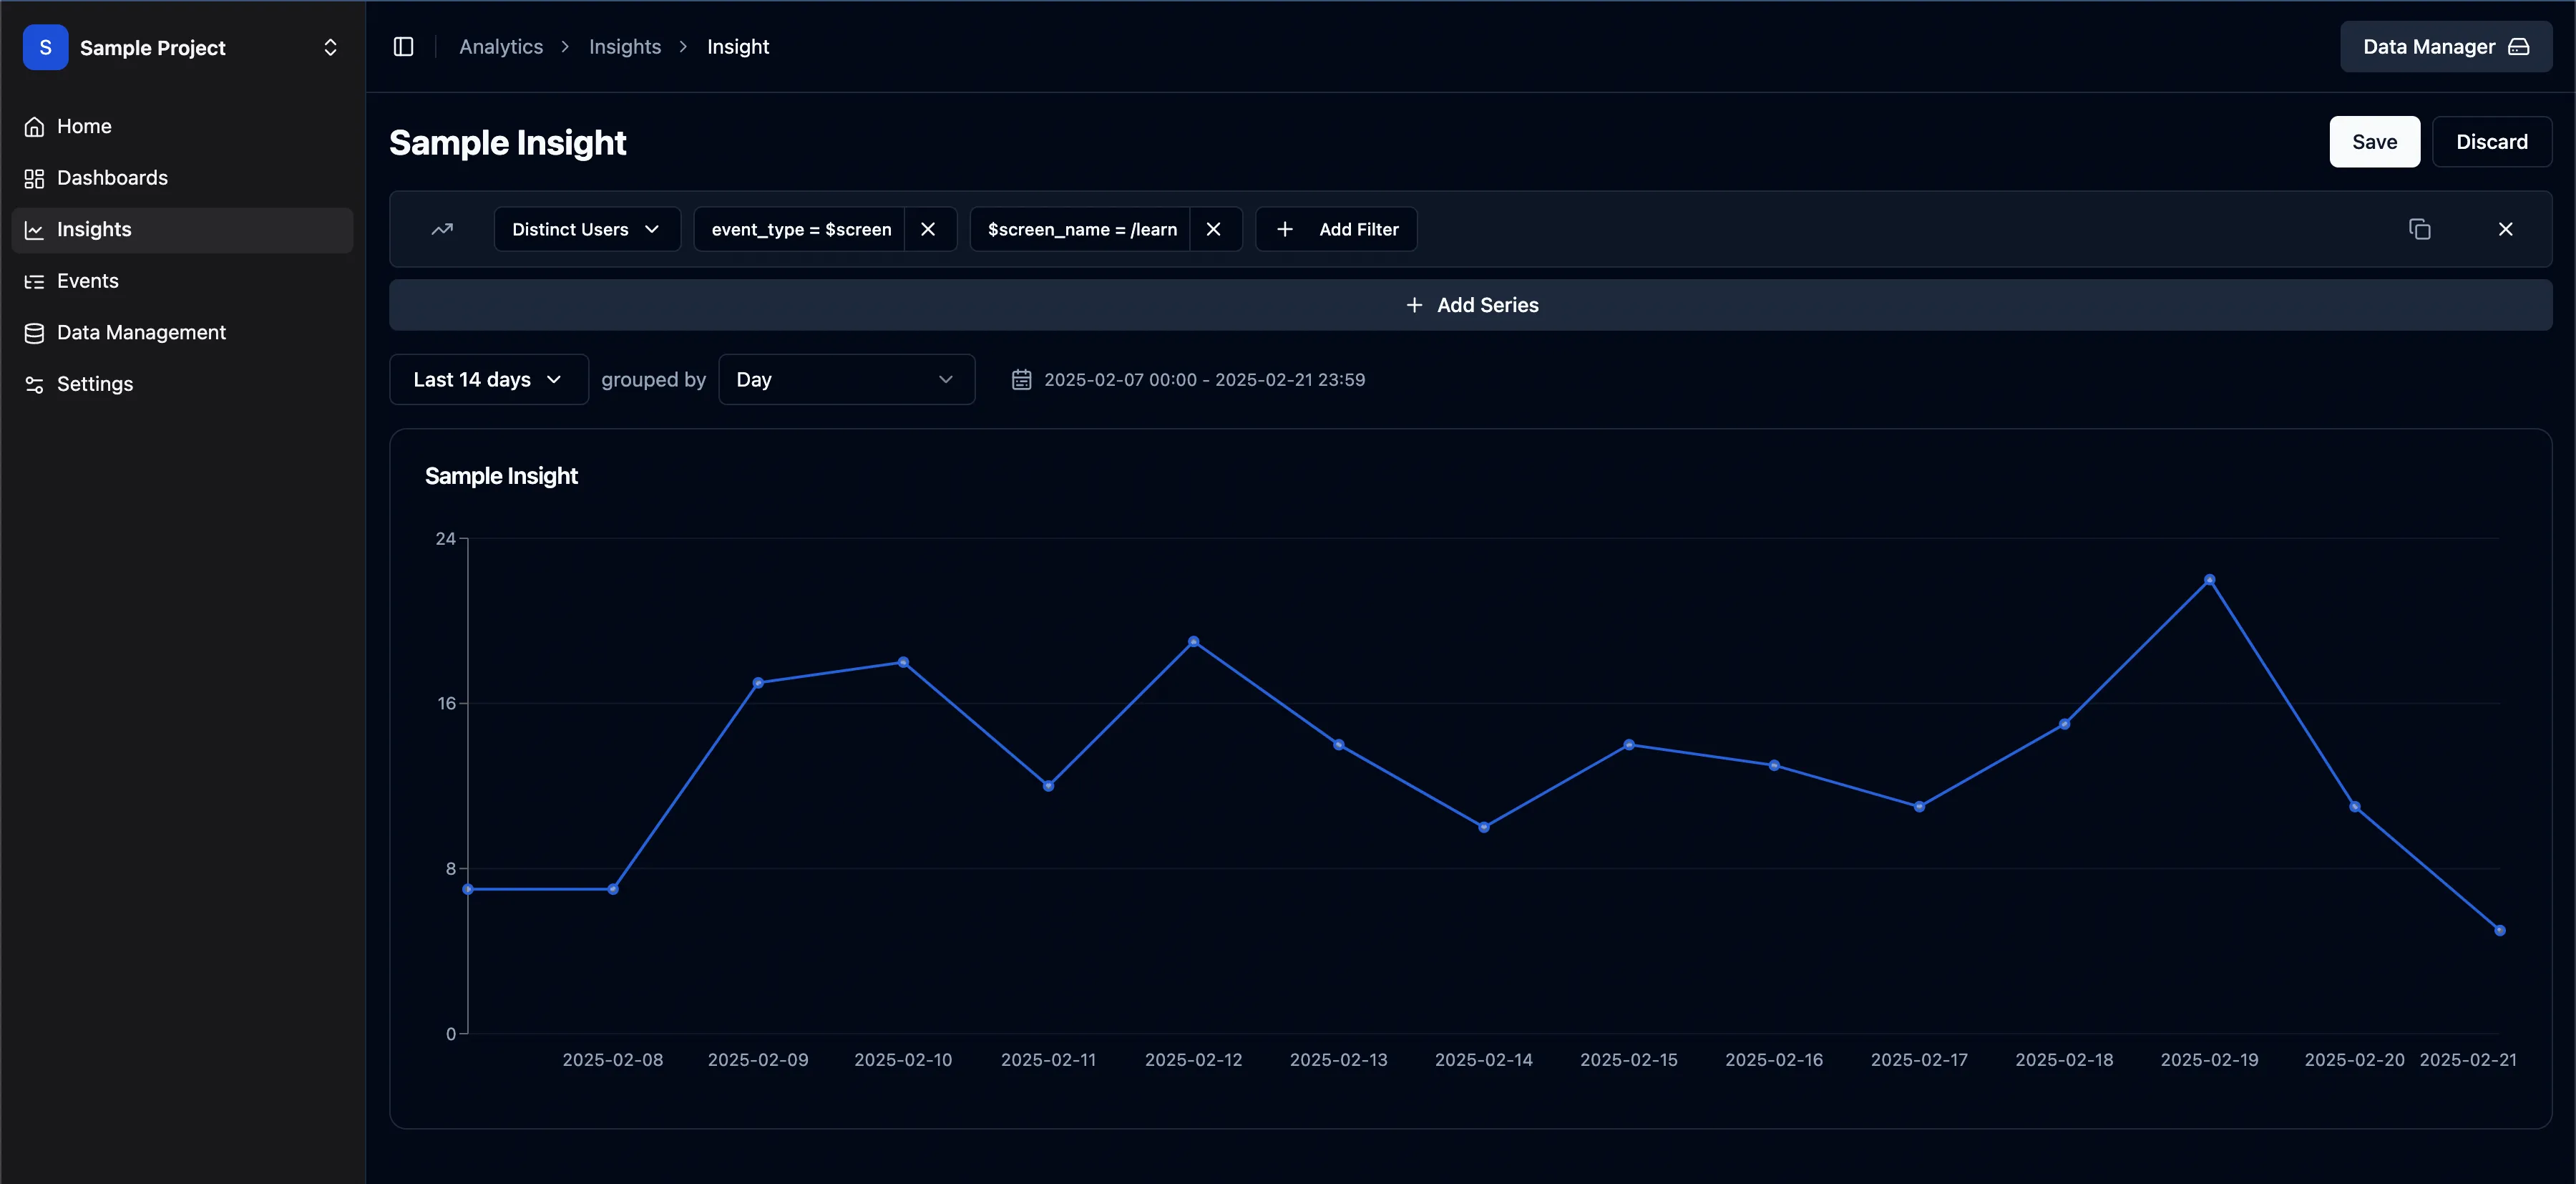Click the chart data point for 2025-02-19
The height and width of the screenshot is (1184, 2576).
pyautogui.click(x=2210, y=580)
